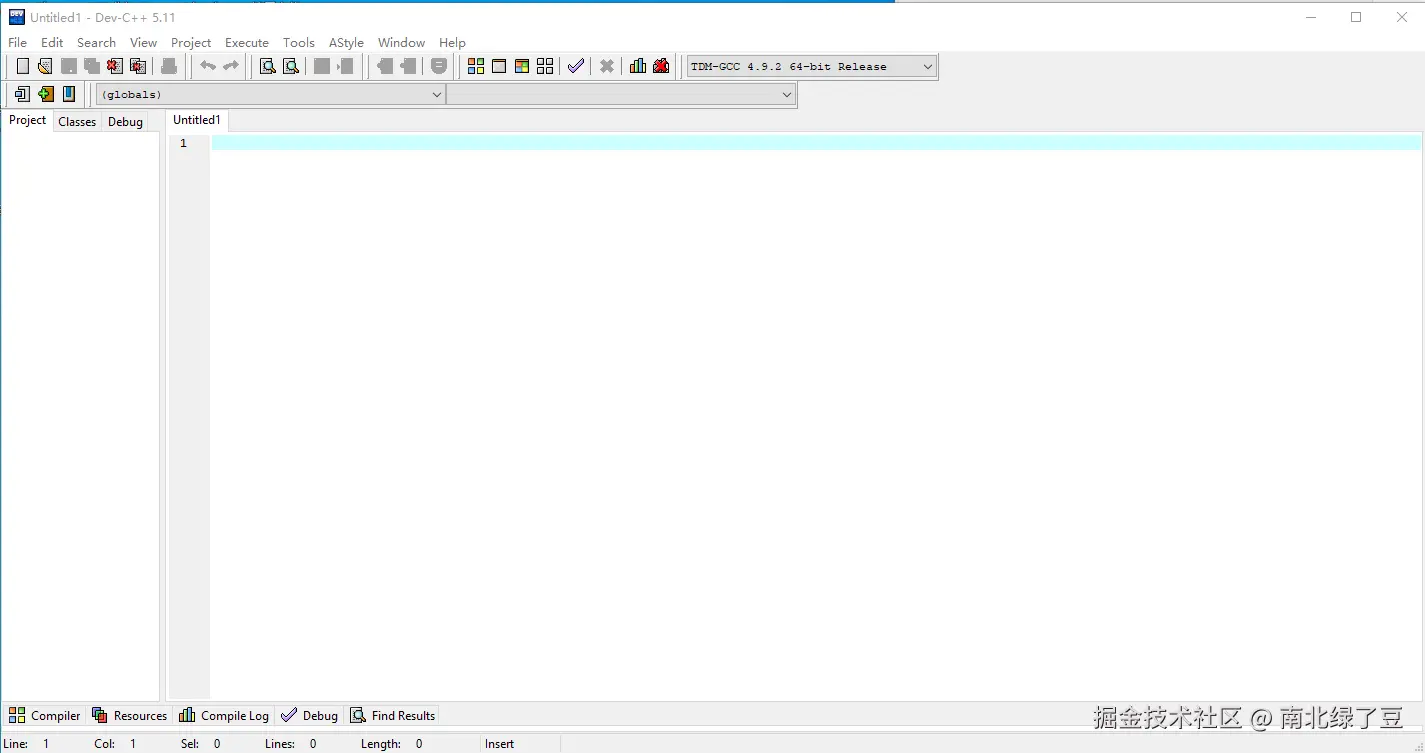Click the 'Sel:' status bar label

pyautogui.click(x=190, y=744)
